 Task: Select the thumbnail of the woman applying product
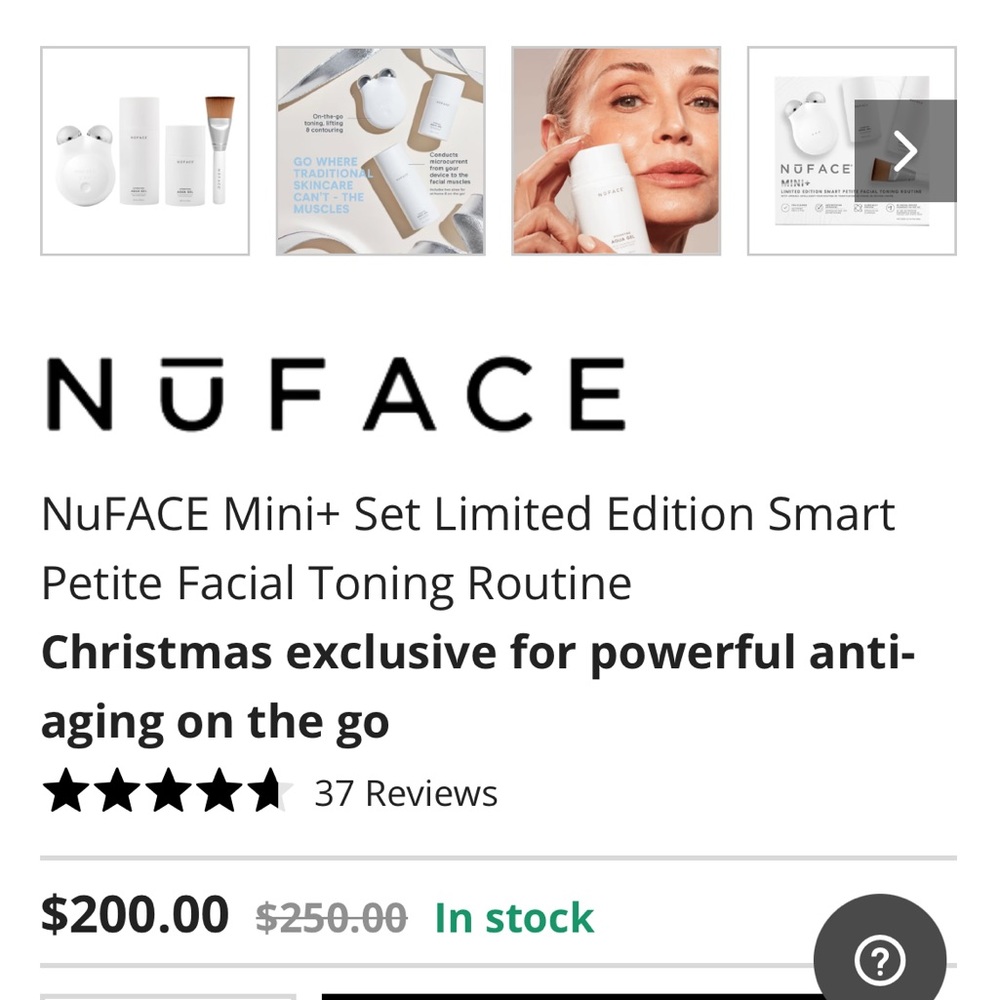(x=614, y=150)
